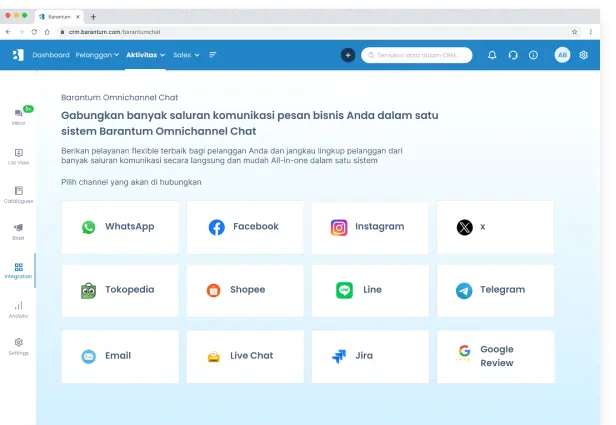
Task: Click the blue plus add button
Action: (x=347, y=55)
